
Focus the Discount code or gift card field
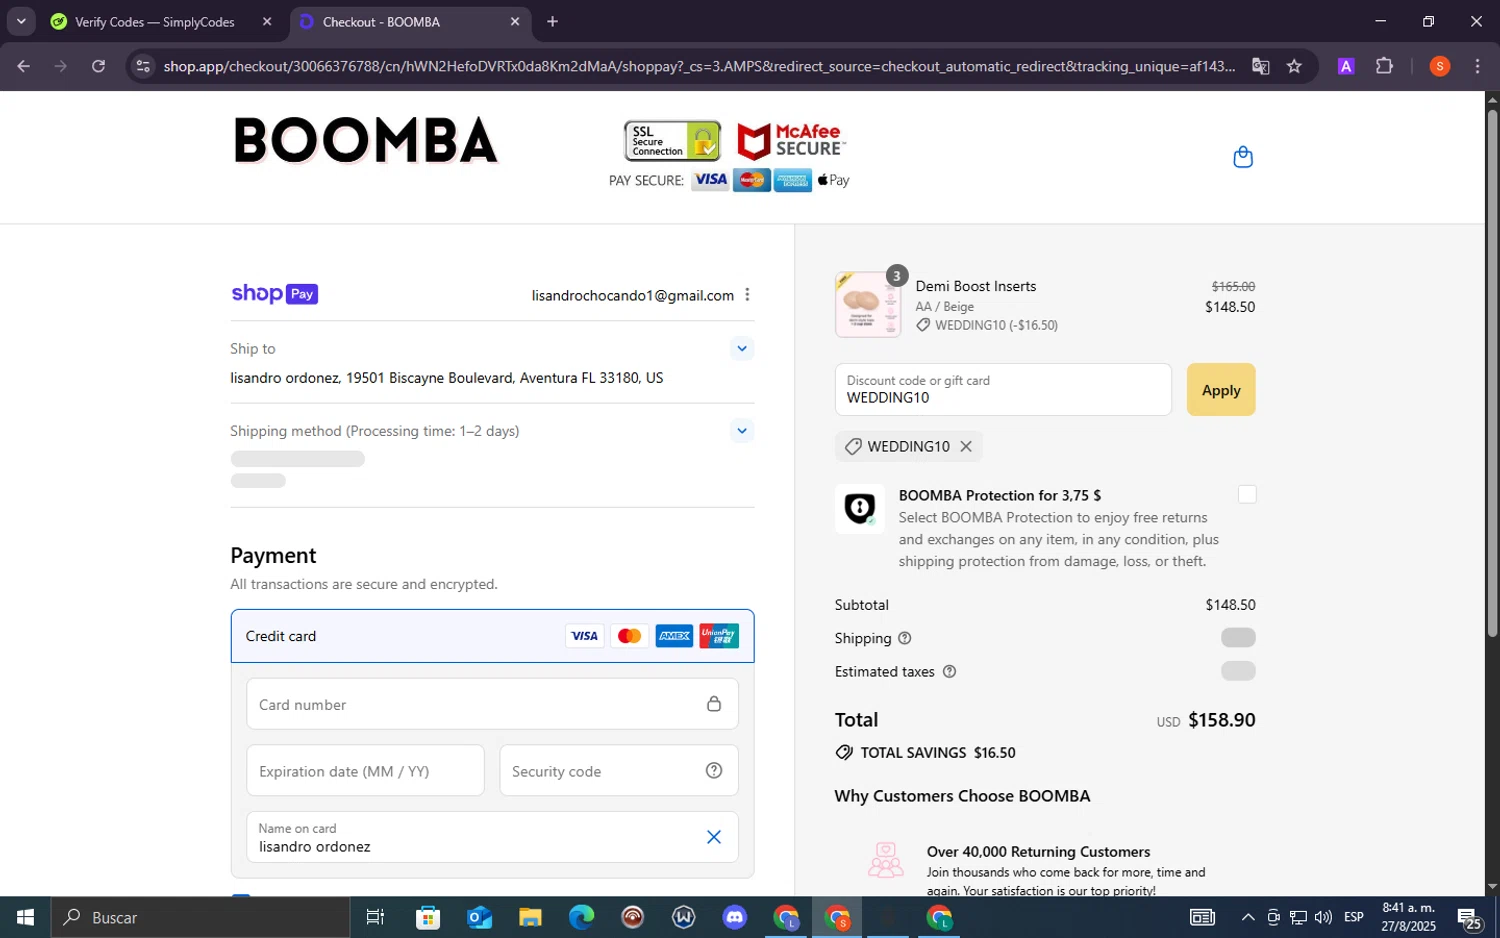(1003, 390)
